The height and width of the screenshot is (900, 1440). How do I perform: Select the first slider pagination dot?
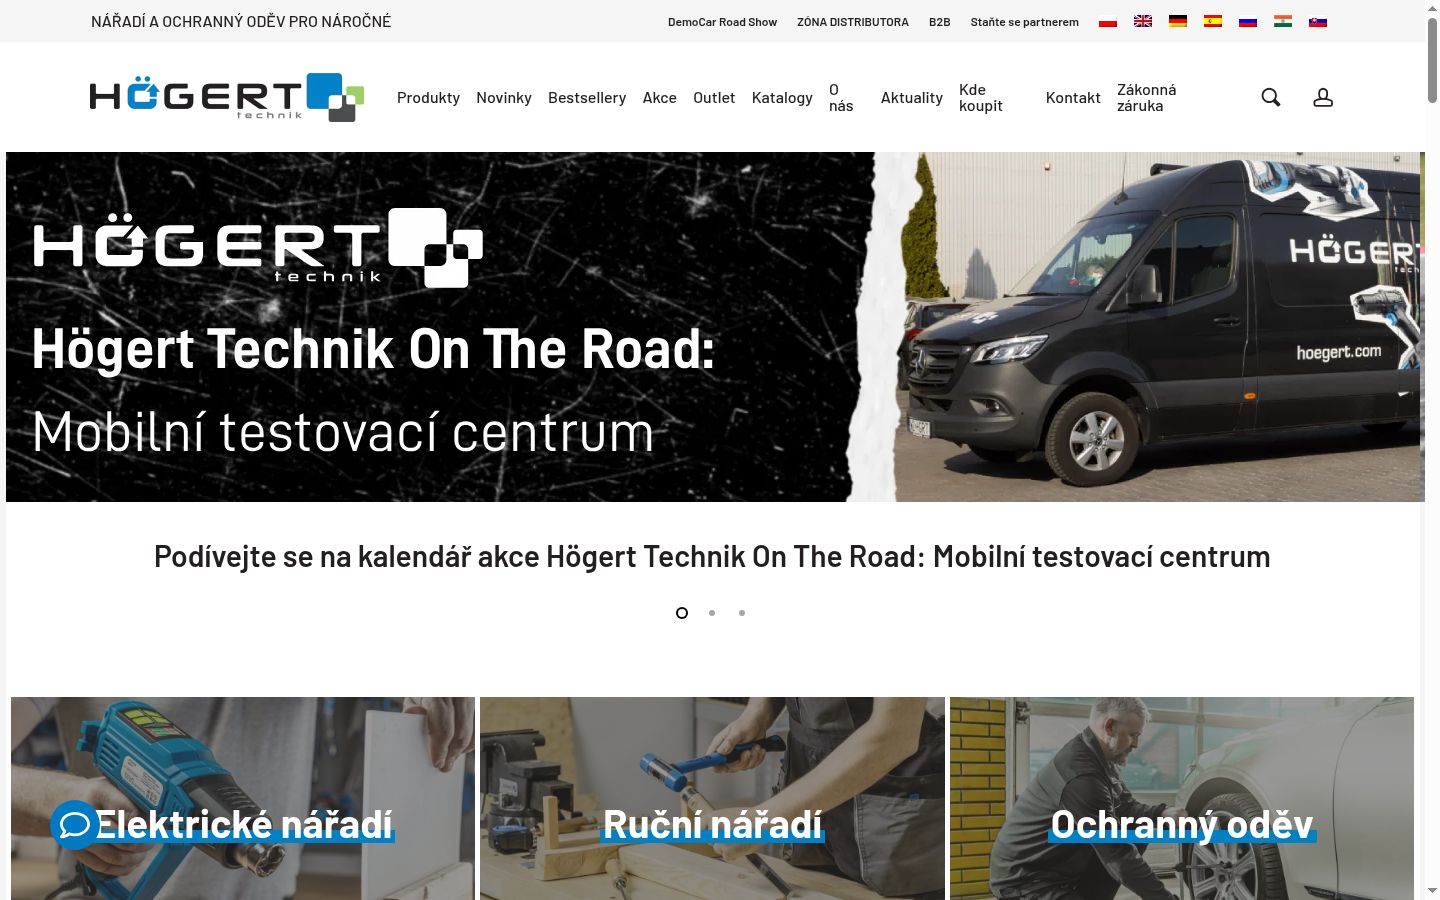(682, 613)
